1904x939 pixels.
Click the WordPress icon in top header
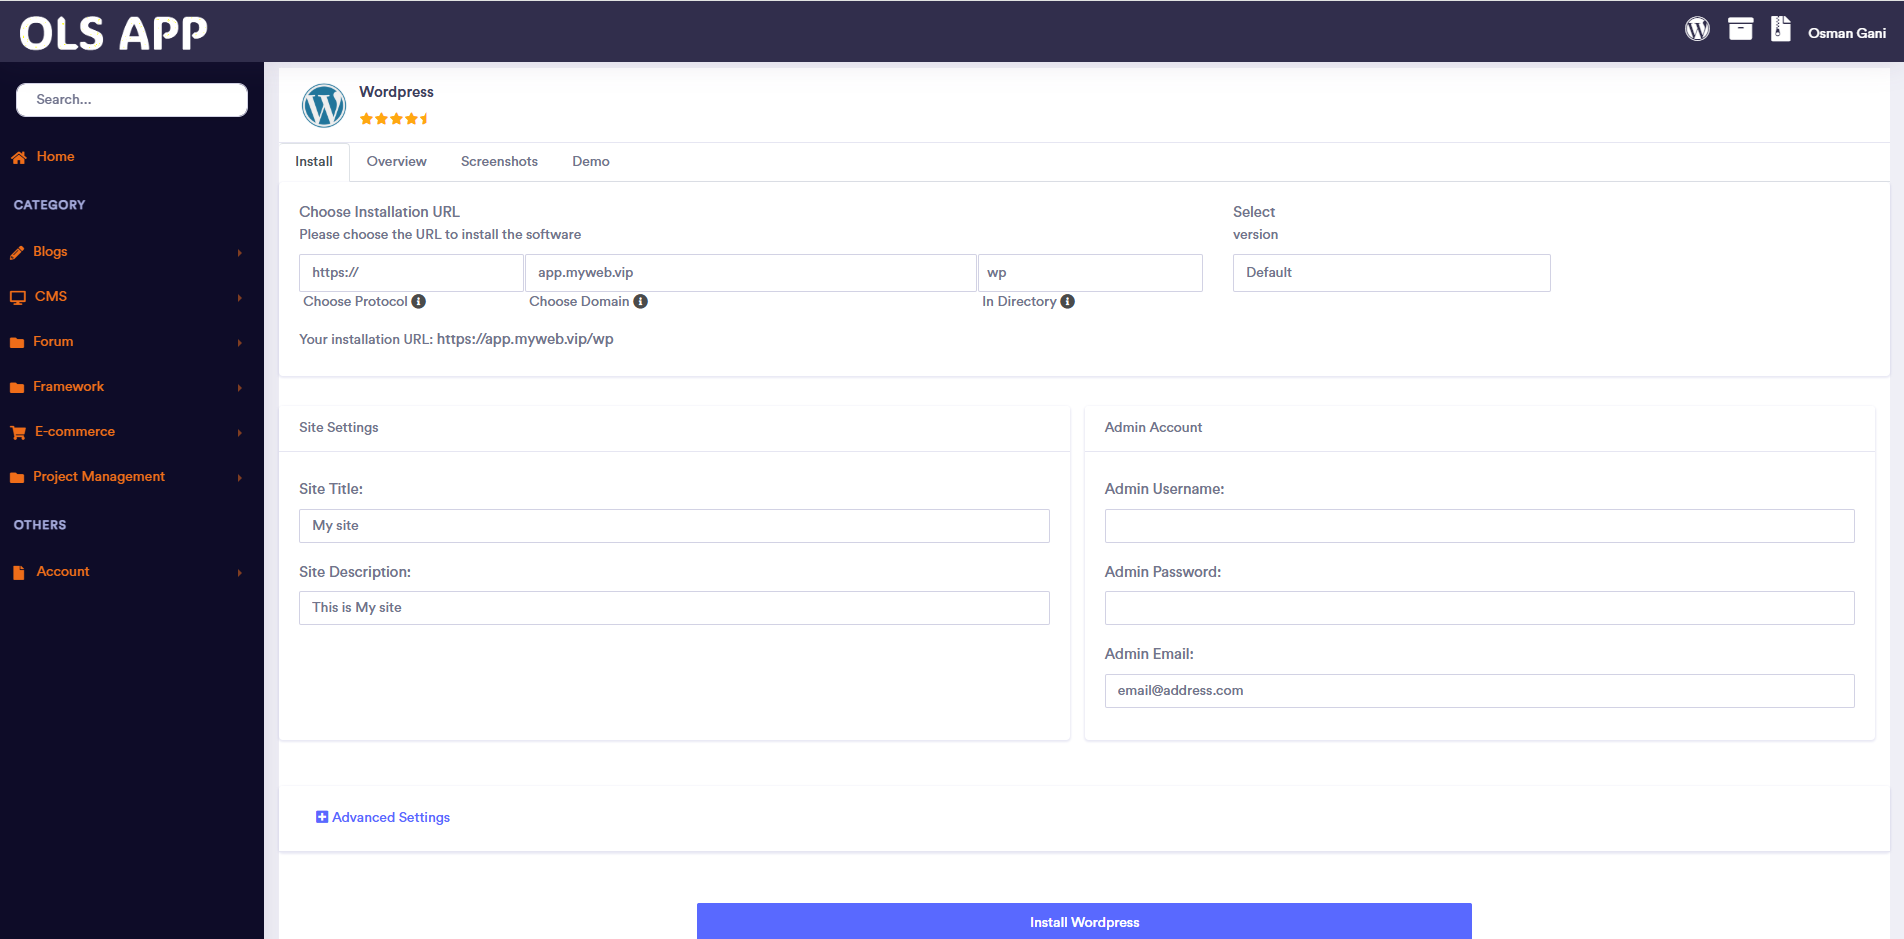tap(1697, 30)
